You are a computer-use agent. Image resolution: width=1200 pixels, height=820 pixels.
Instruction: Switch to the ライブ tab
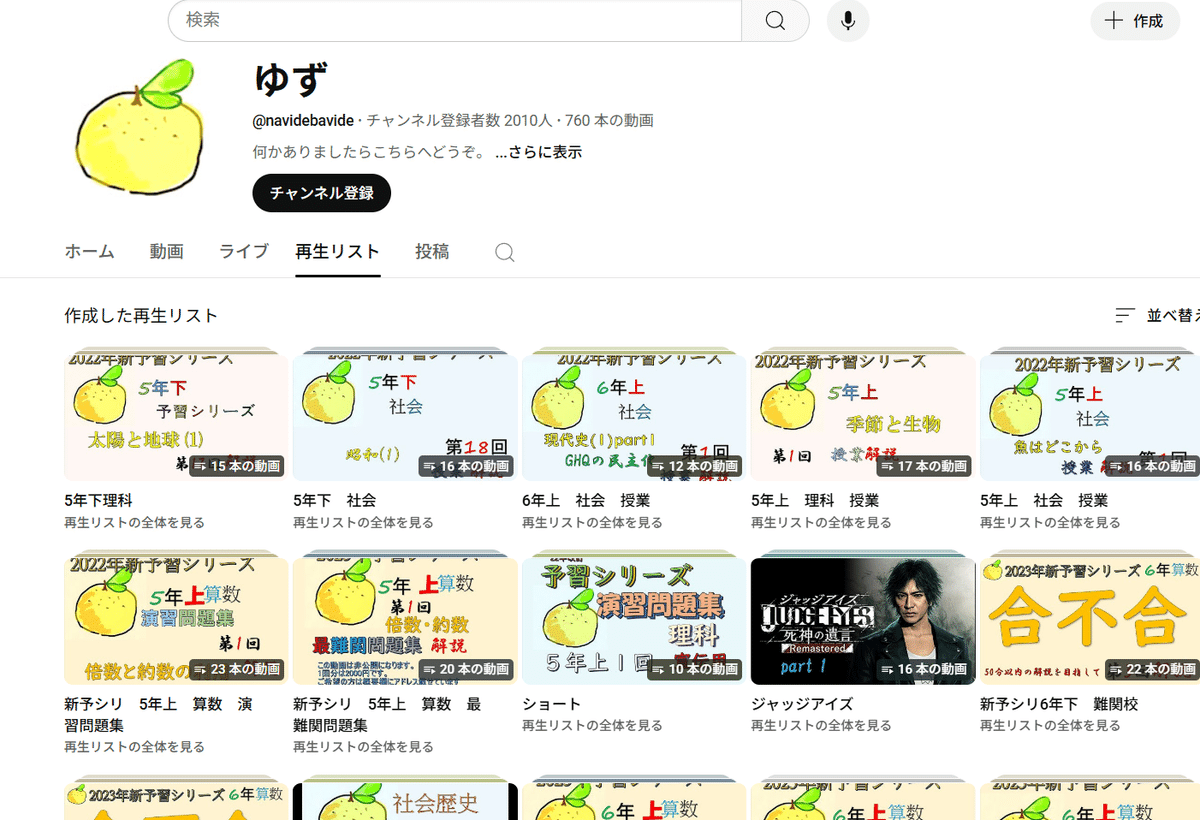tap(244, 252)
